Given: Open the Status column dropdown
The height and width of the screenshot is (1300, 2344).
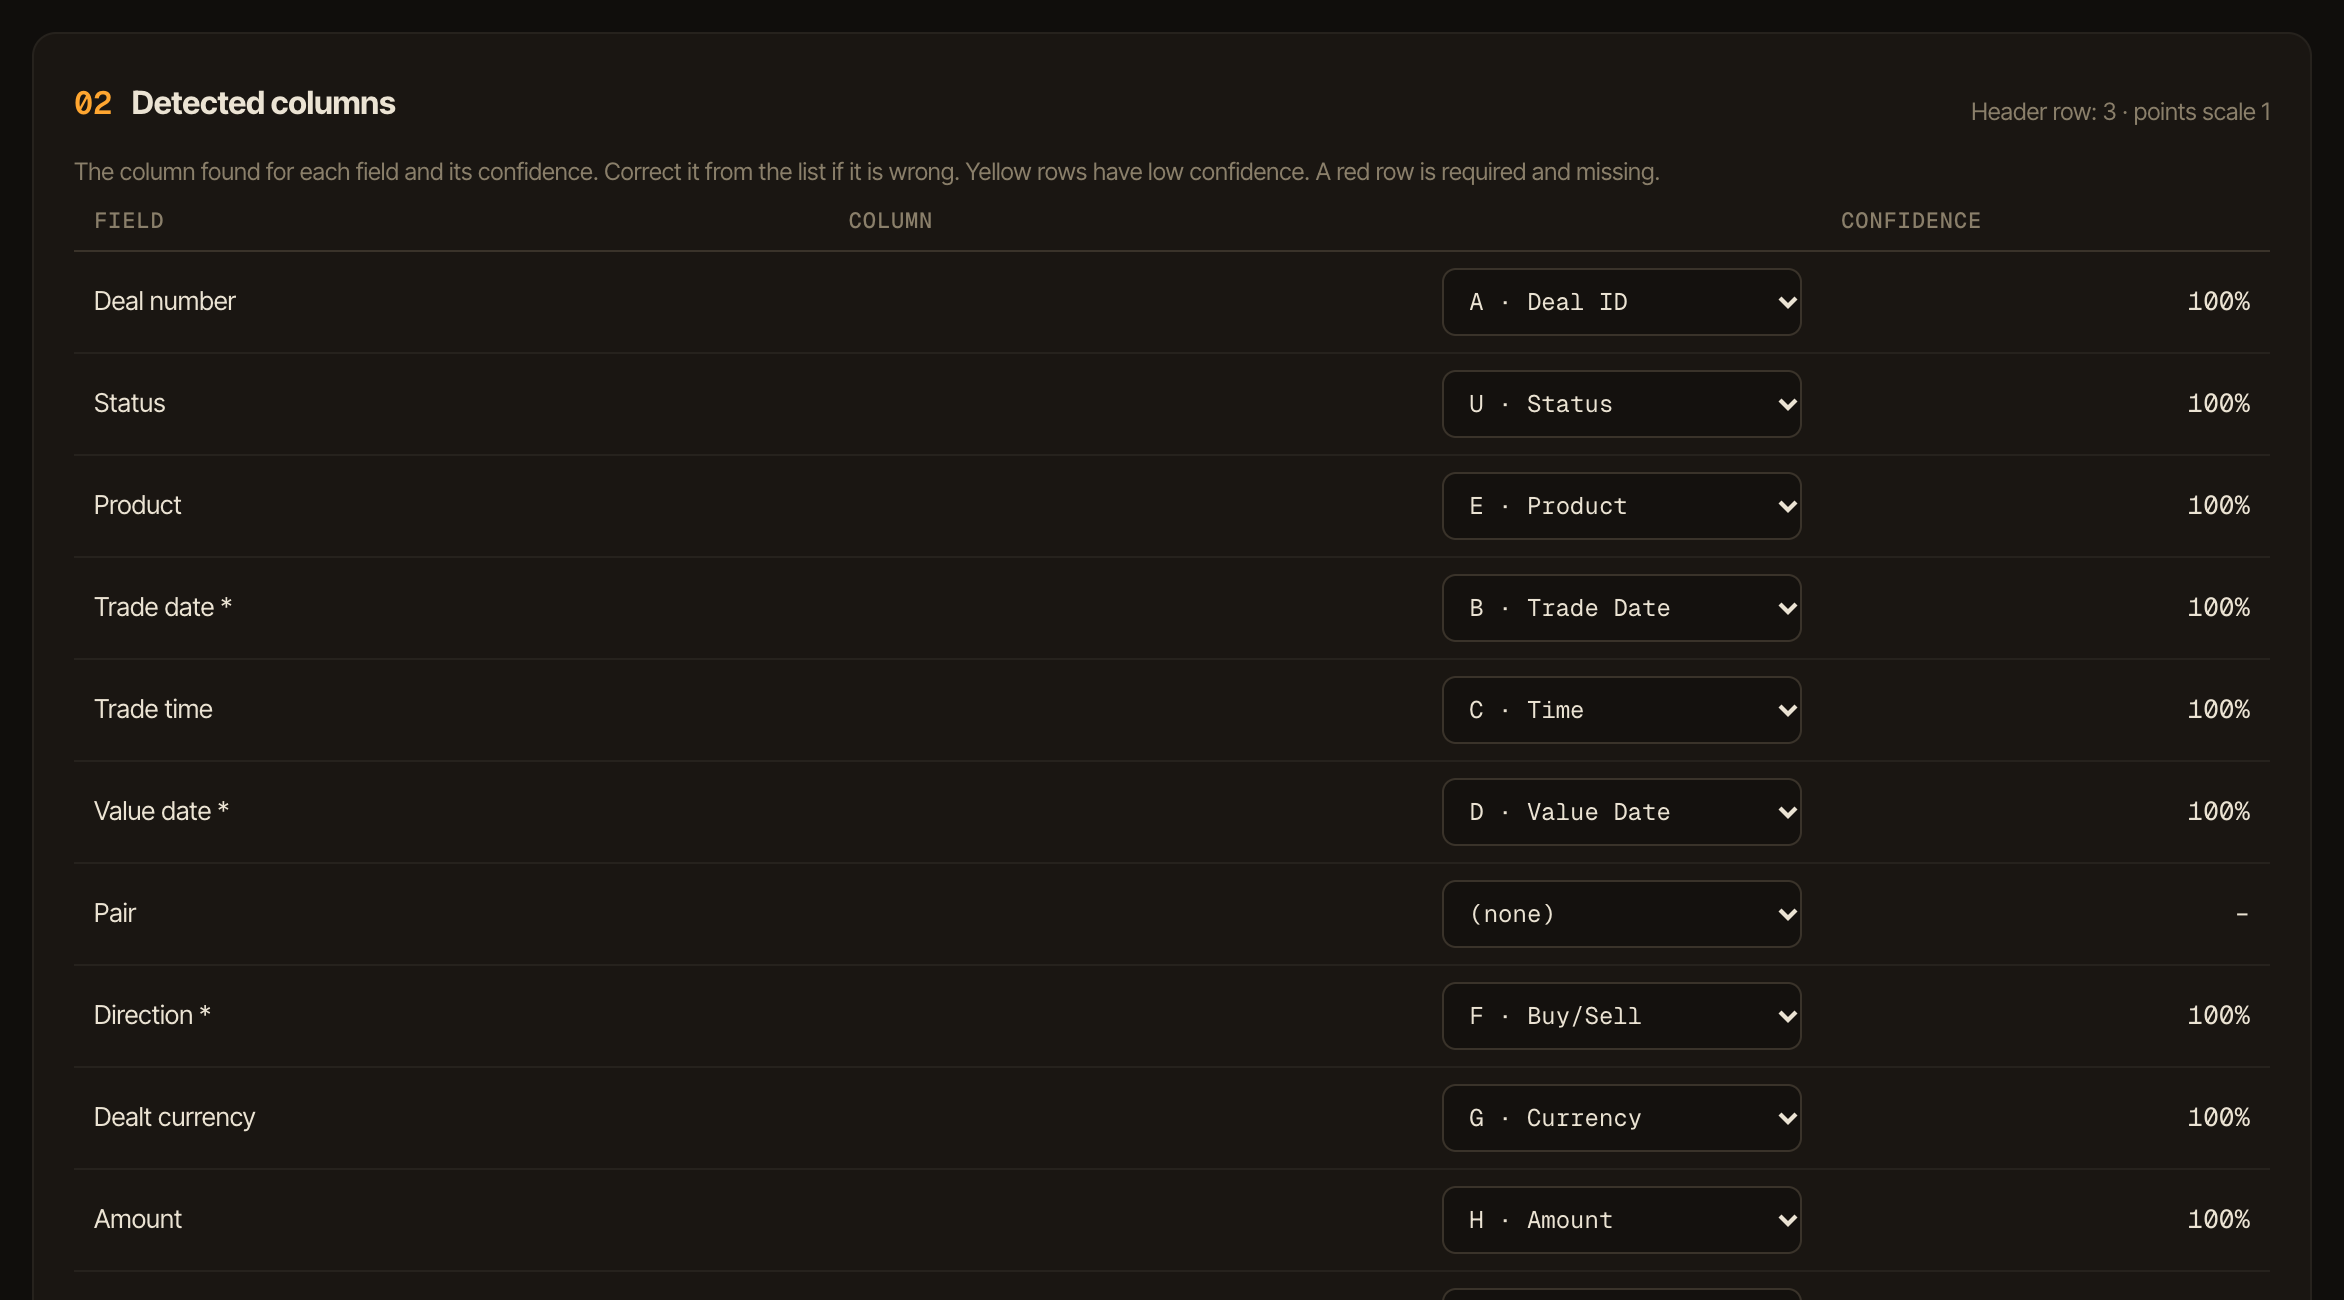Looking at the screenshot, I should tap(1621, 404).
